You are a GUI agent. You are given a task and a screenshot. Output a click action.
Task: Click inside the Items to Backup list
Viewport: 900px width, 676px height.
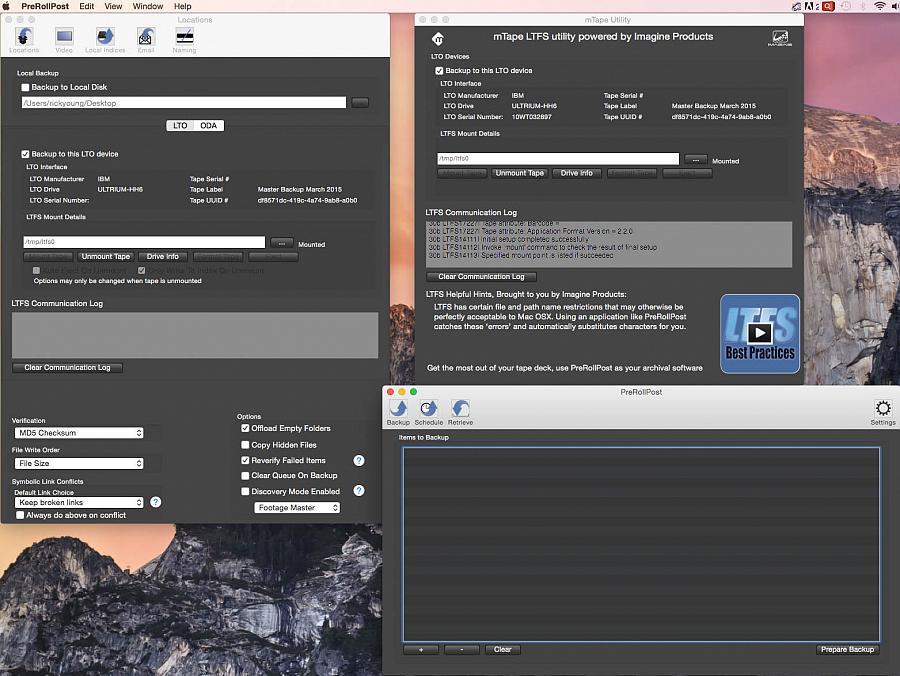[641, 544]
